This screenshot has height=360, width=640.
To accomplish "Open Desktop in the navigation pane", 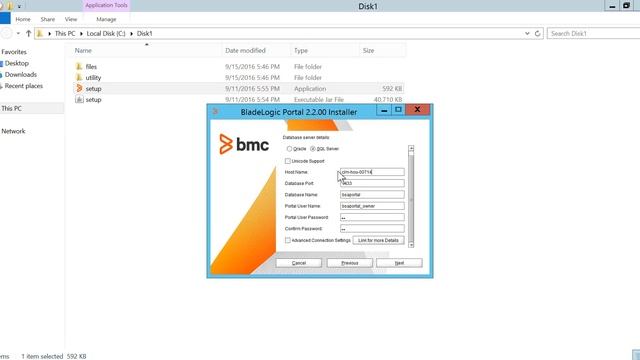I will (17, 63).
